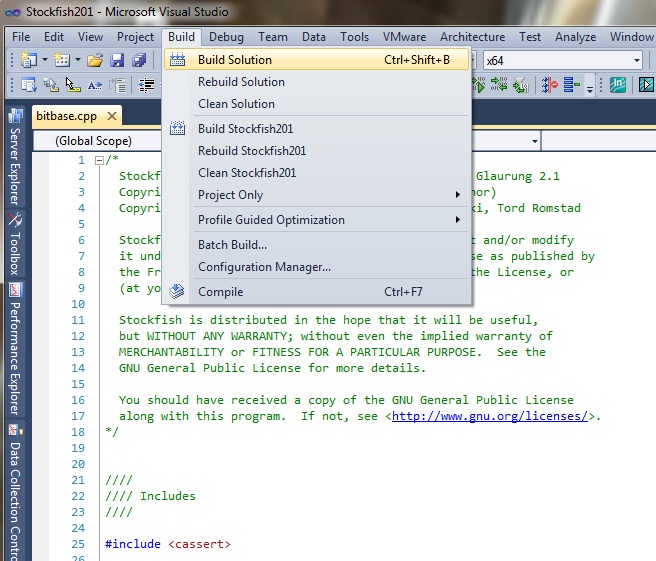Click the Display Word Completion A icon
The image size is (656, 561).
(95, 85)
